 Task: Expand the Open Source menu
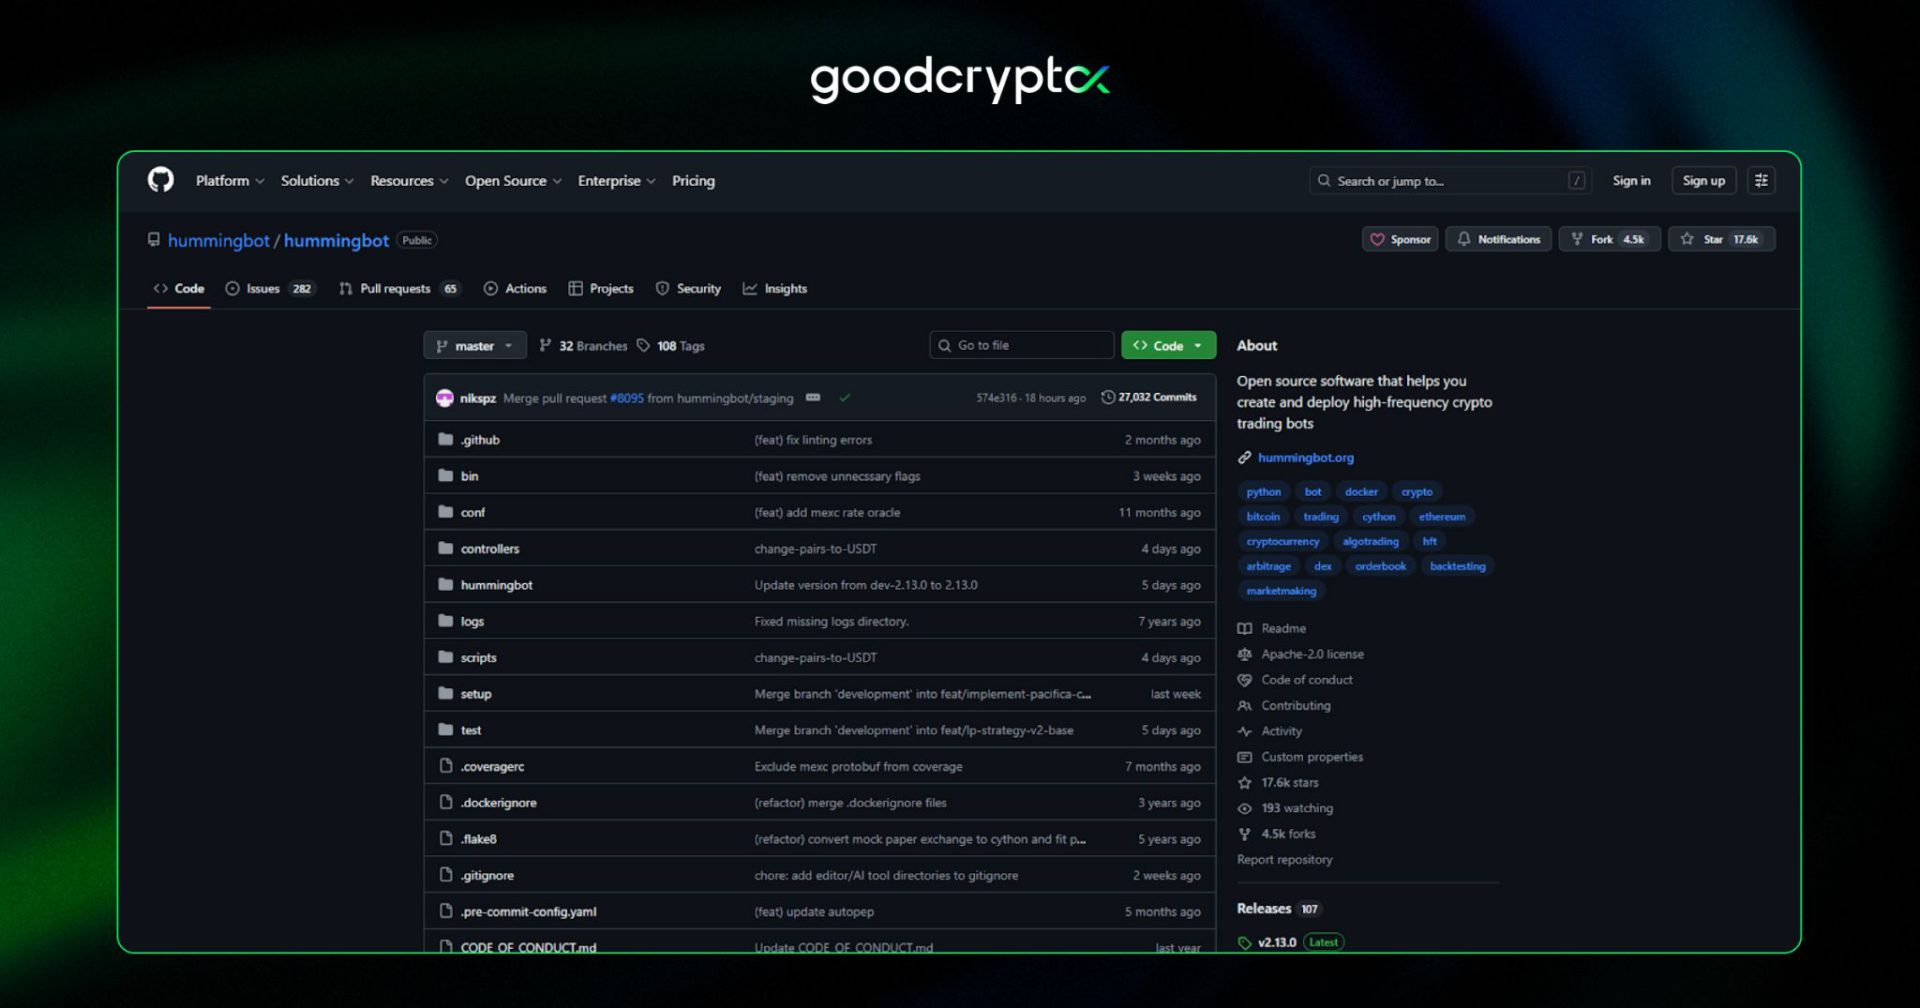513,181
